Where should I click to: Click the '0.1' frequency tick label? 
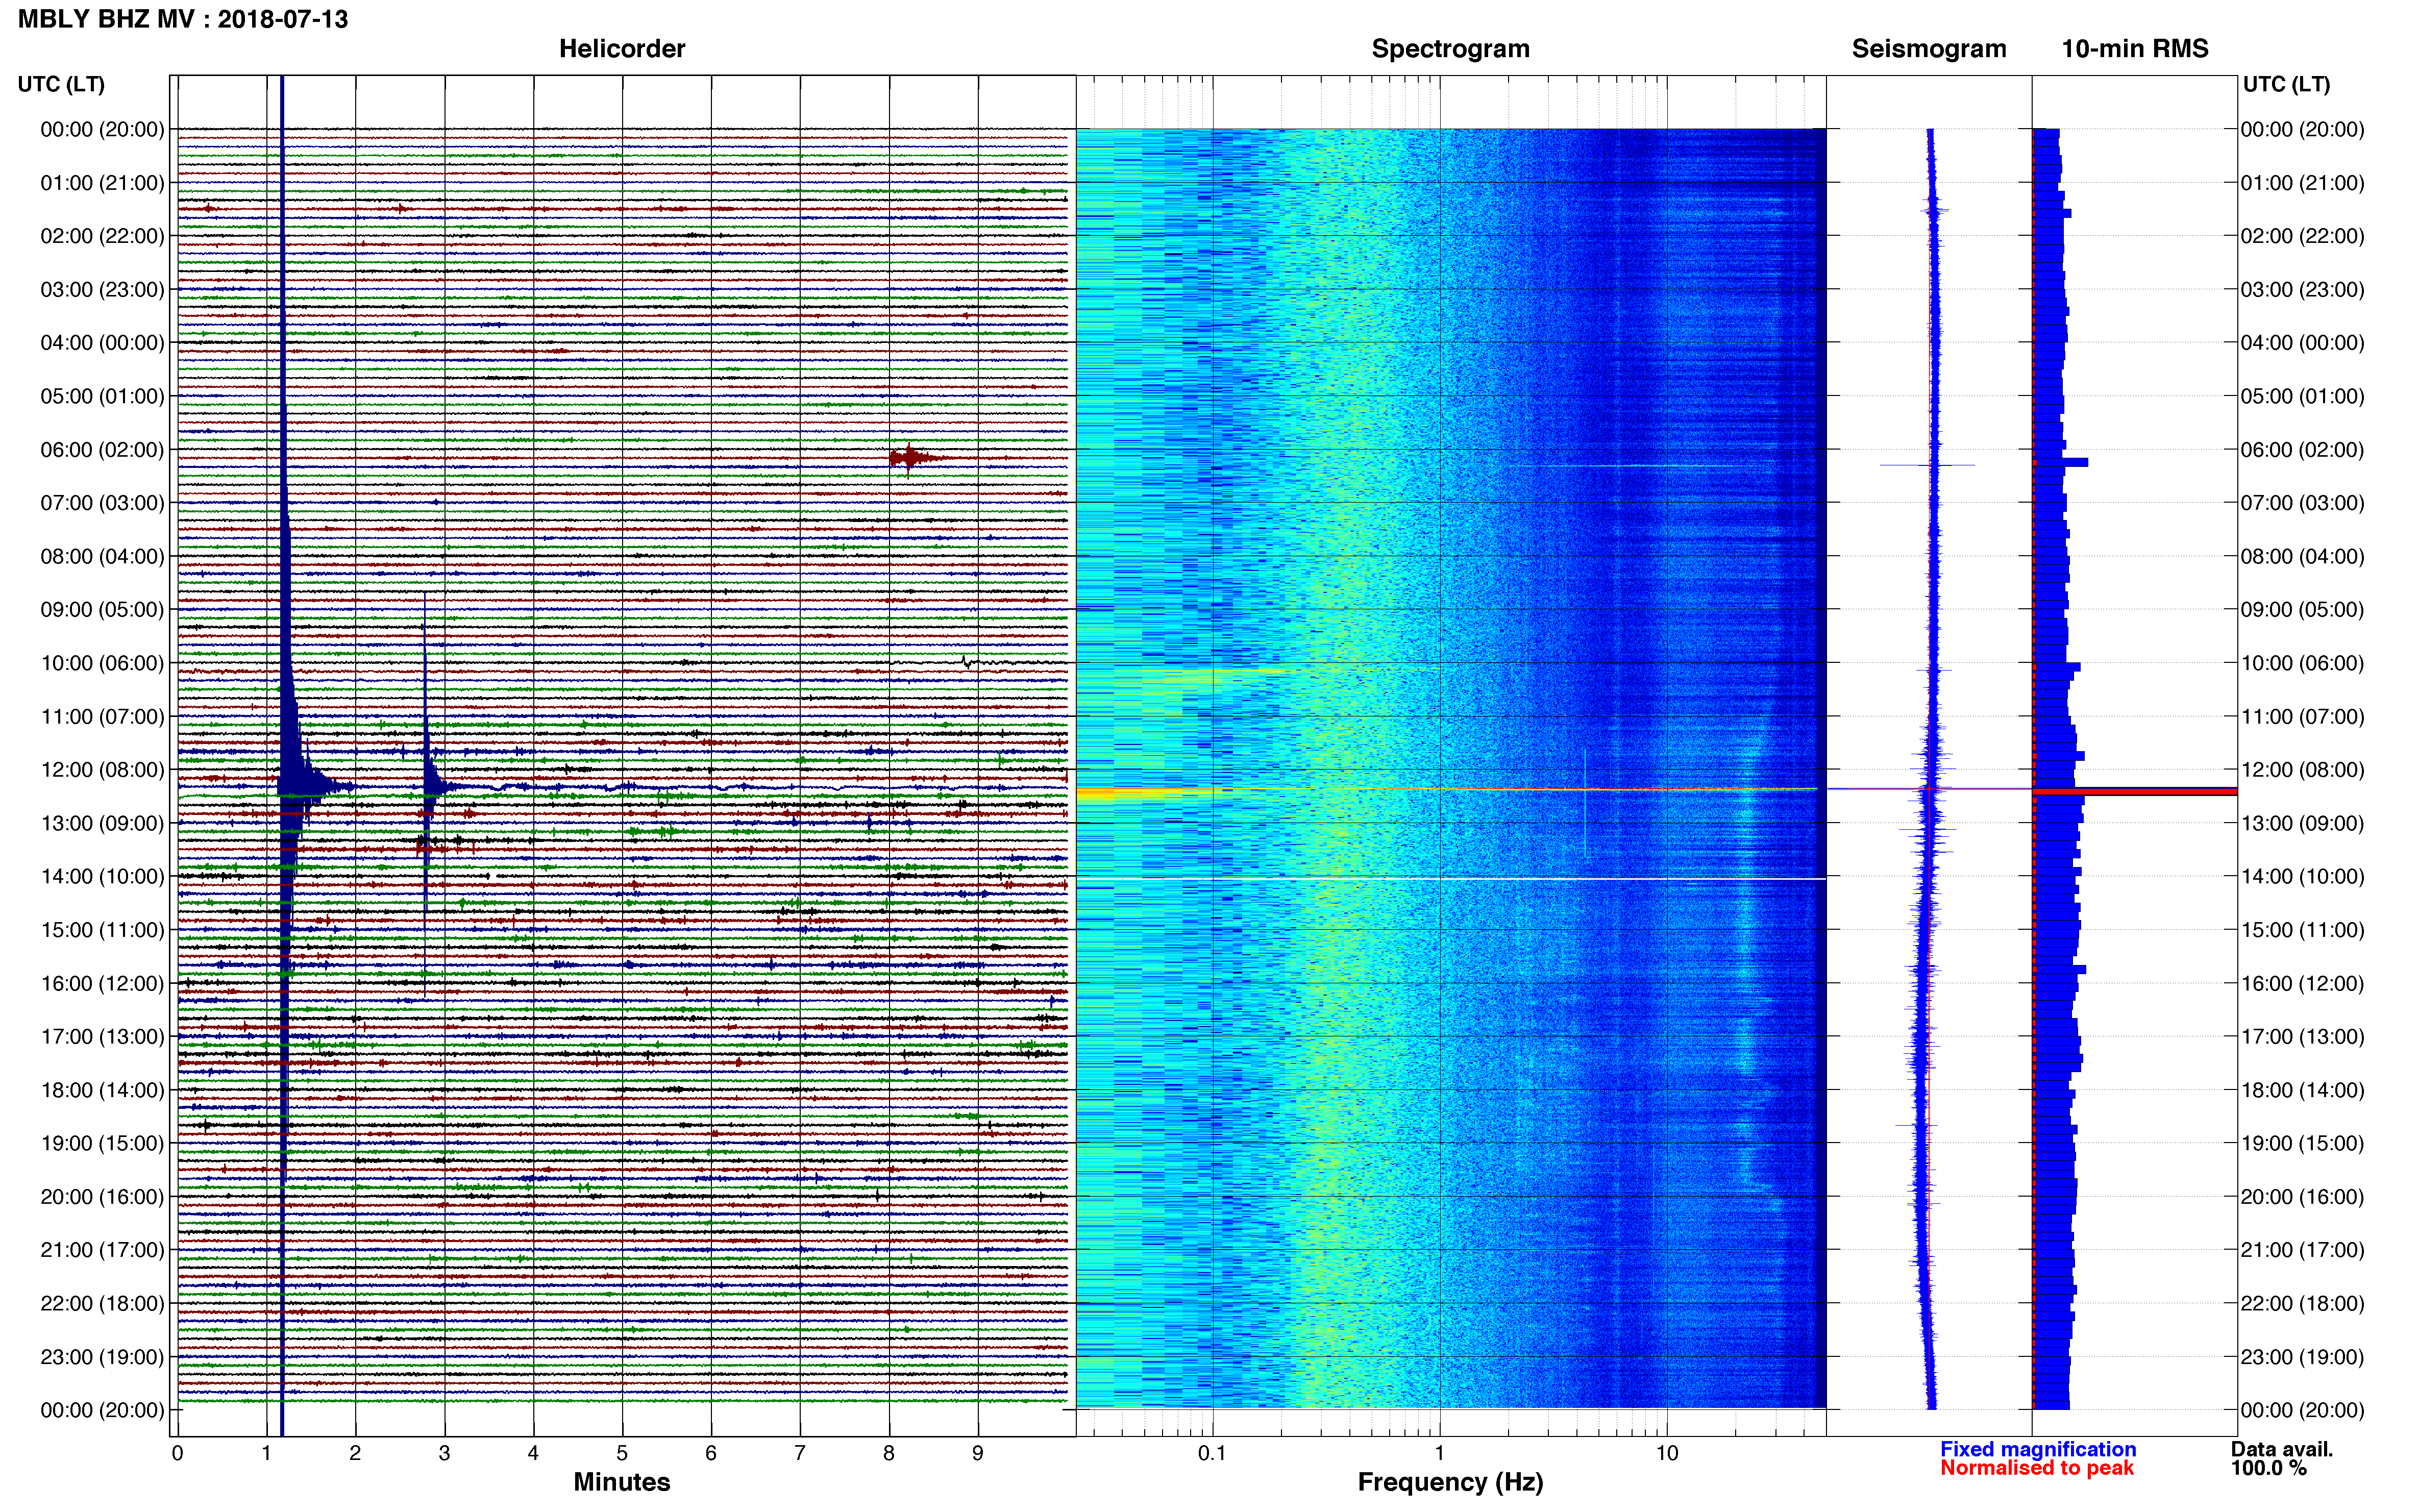point(1212,1453)
